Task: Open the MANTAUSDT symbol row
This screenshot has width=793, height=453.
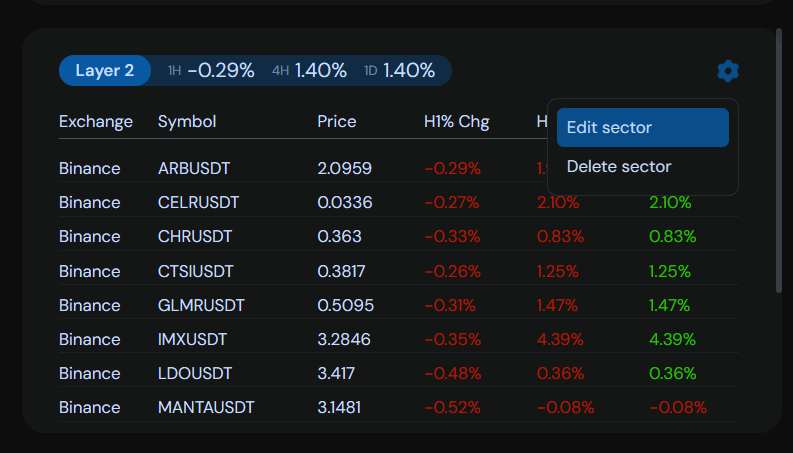Action: coord(206,407)
